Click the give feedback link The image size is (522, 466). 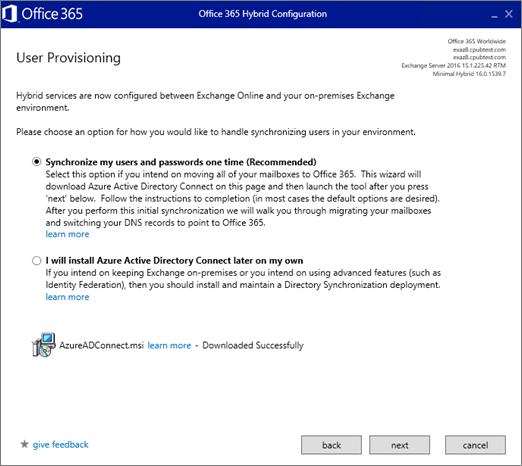(x=61, y=444)
